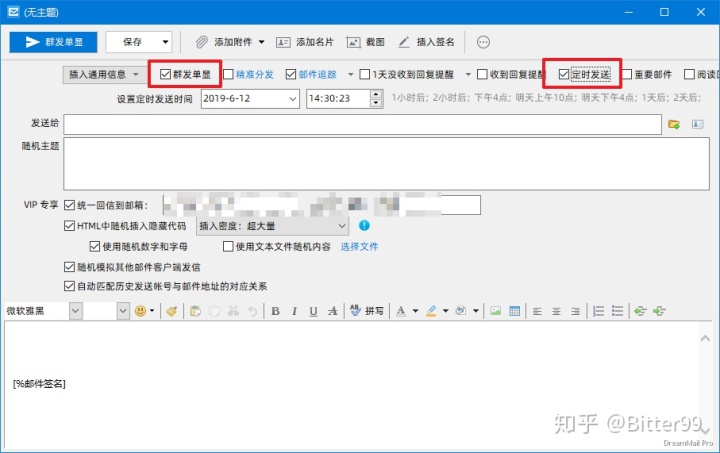Image resolution: width=720 pixels, height=453 pixels.
Task: Click the 随机主题 subject text area
Action: pos(386,164)
